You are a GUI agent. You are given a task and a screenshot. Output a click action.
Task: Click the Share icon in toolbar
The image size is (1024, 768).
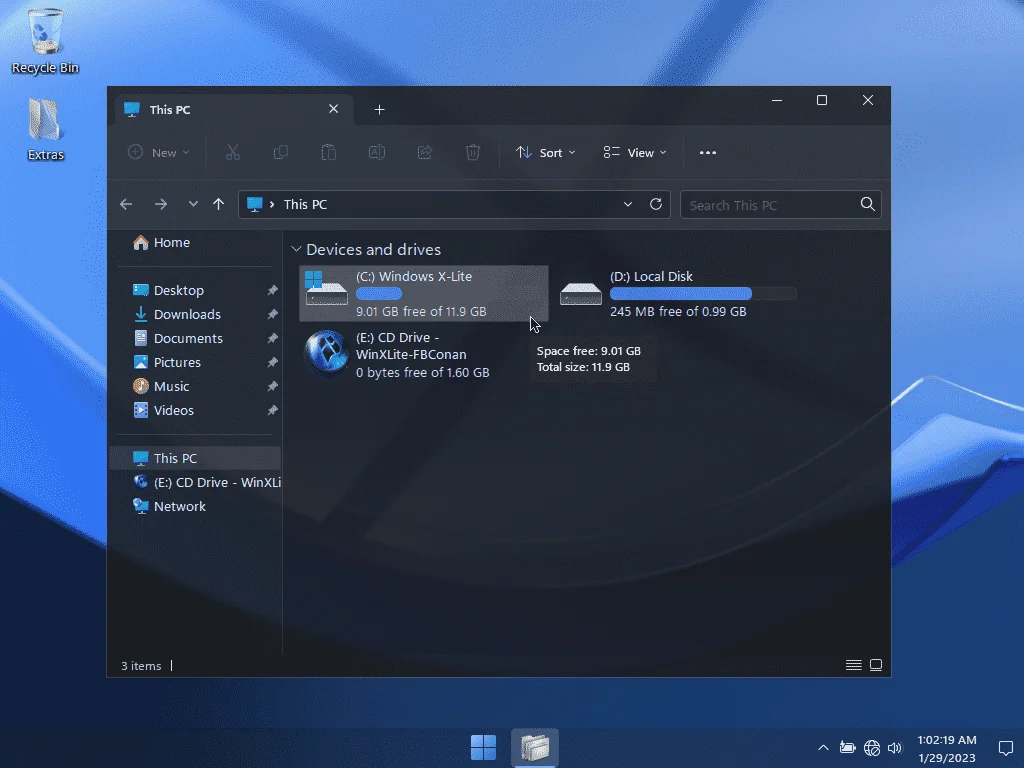pos(424,153)
